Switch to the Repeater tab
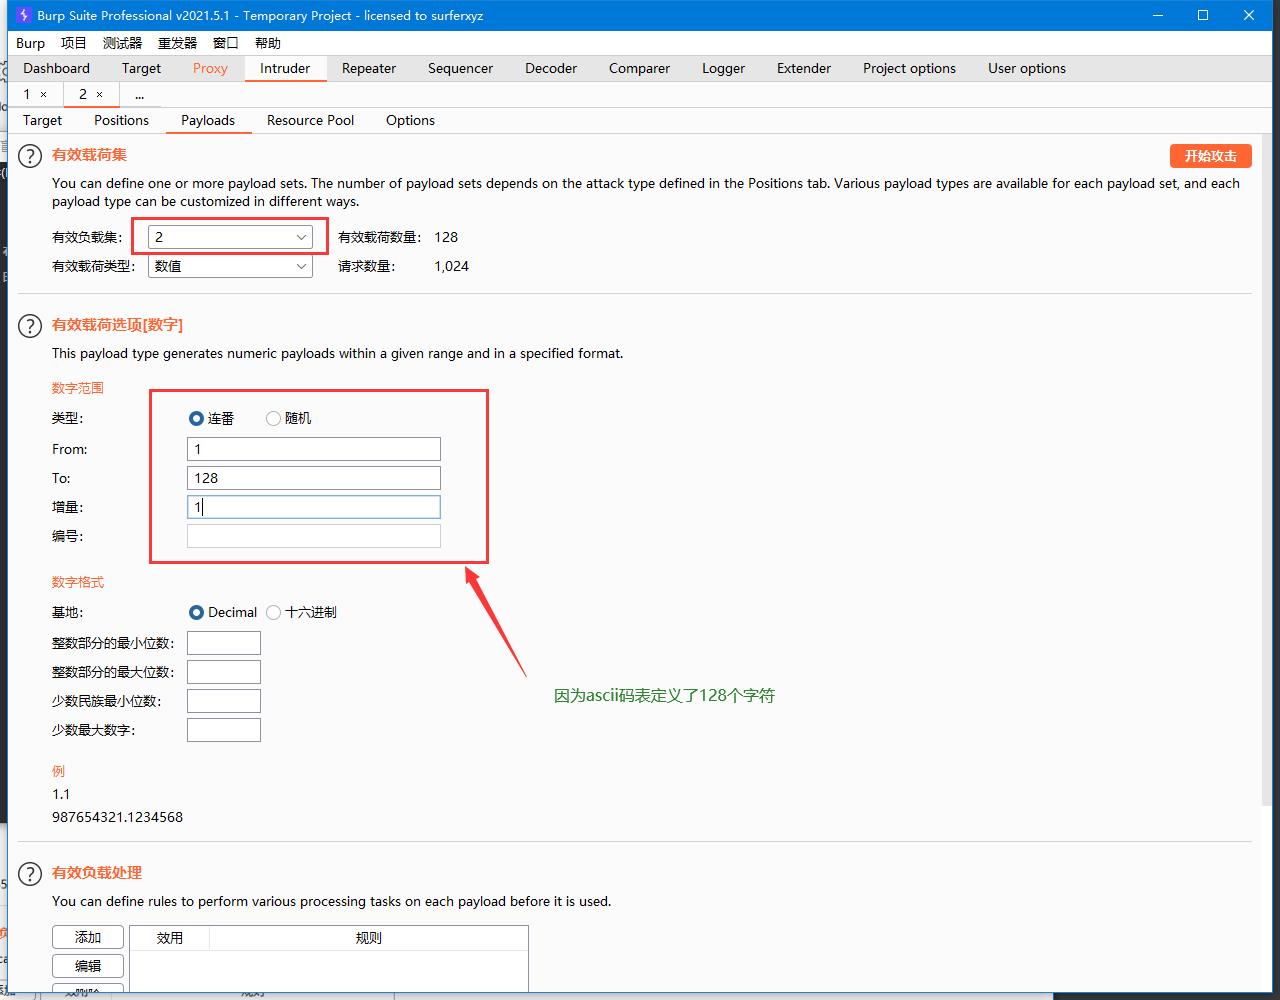This screenshot has width=1280, height=1000. [369, 68]
